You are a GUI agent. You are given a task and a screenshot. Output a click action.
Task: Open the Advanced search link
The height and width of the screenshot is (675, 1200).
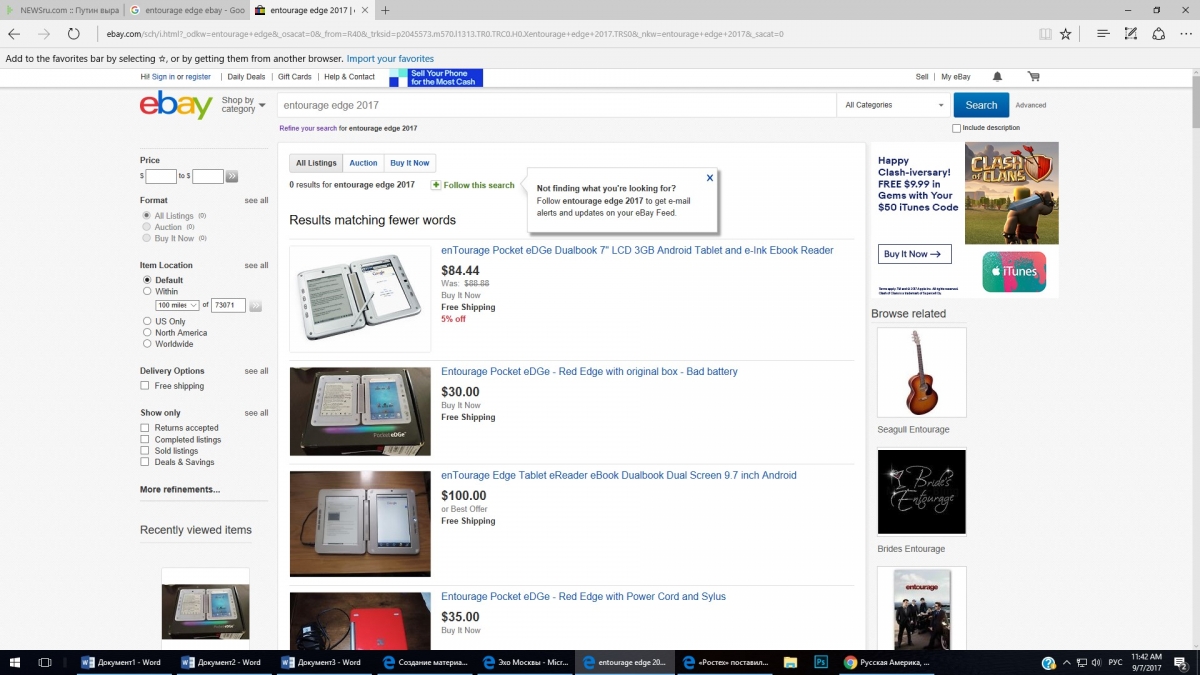click(x=1031, y=105)
